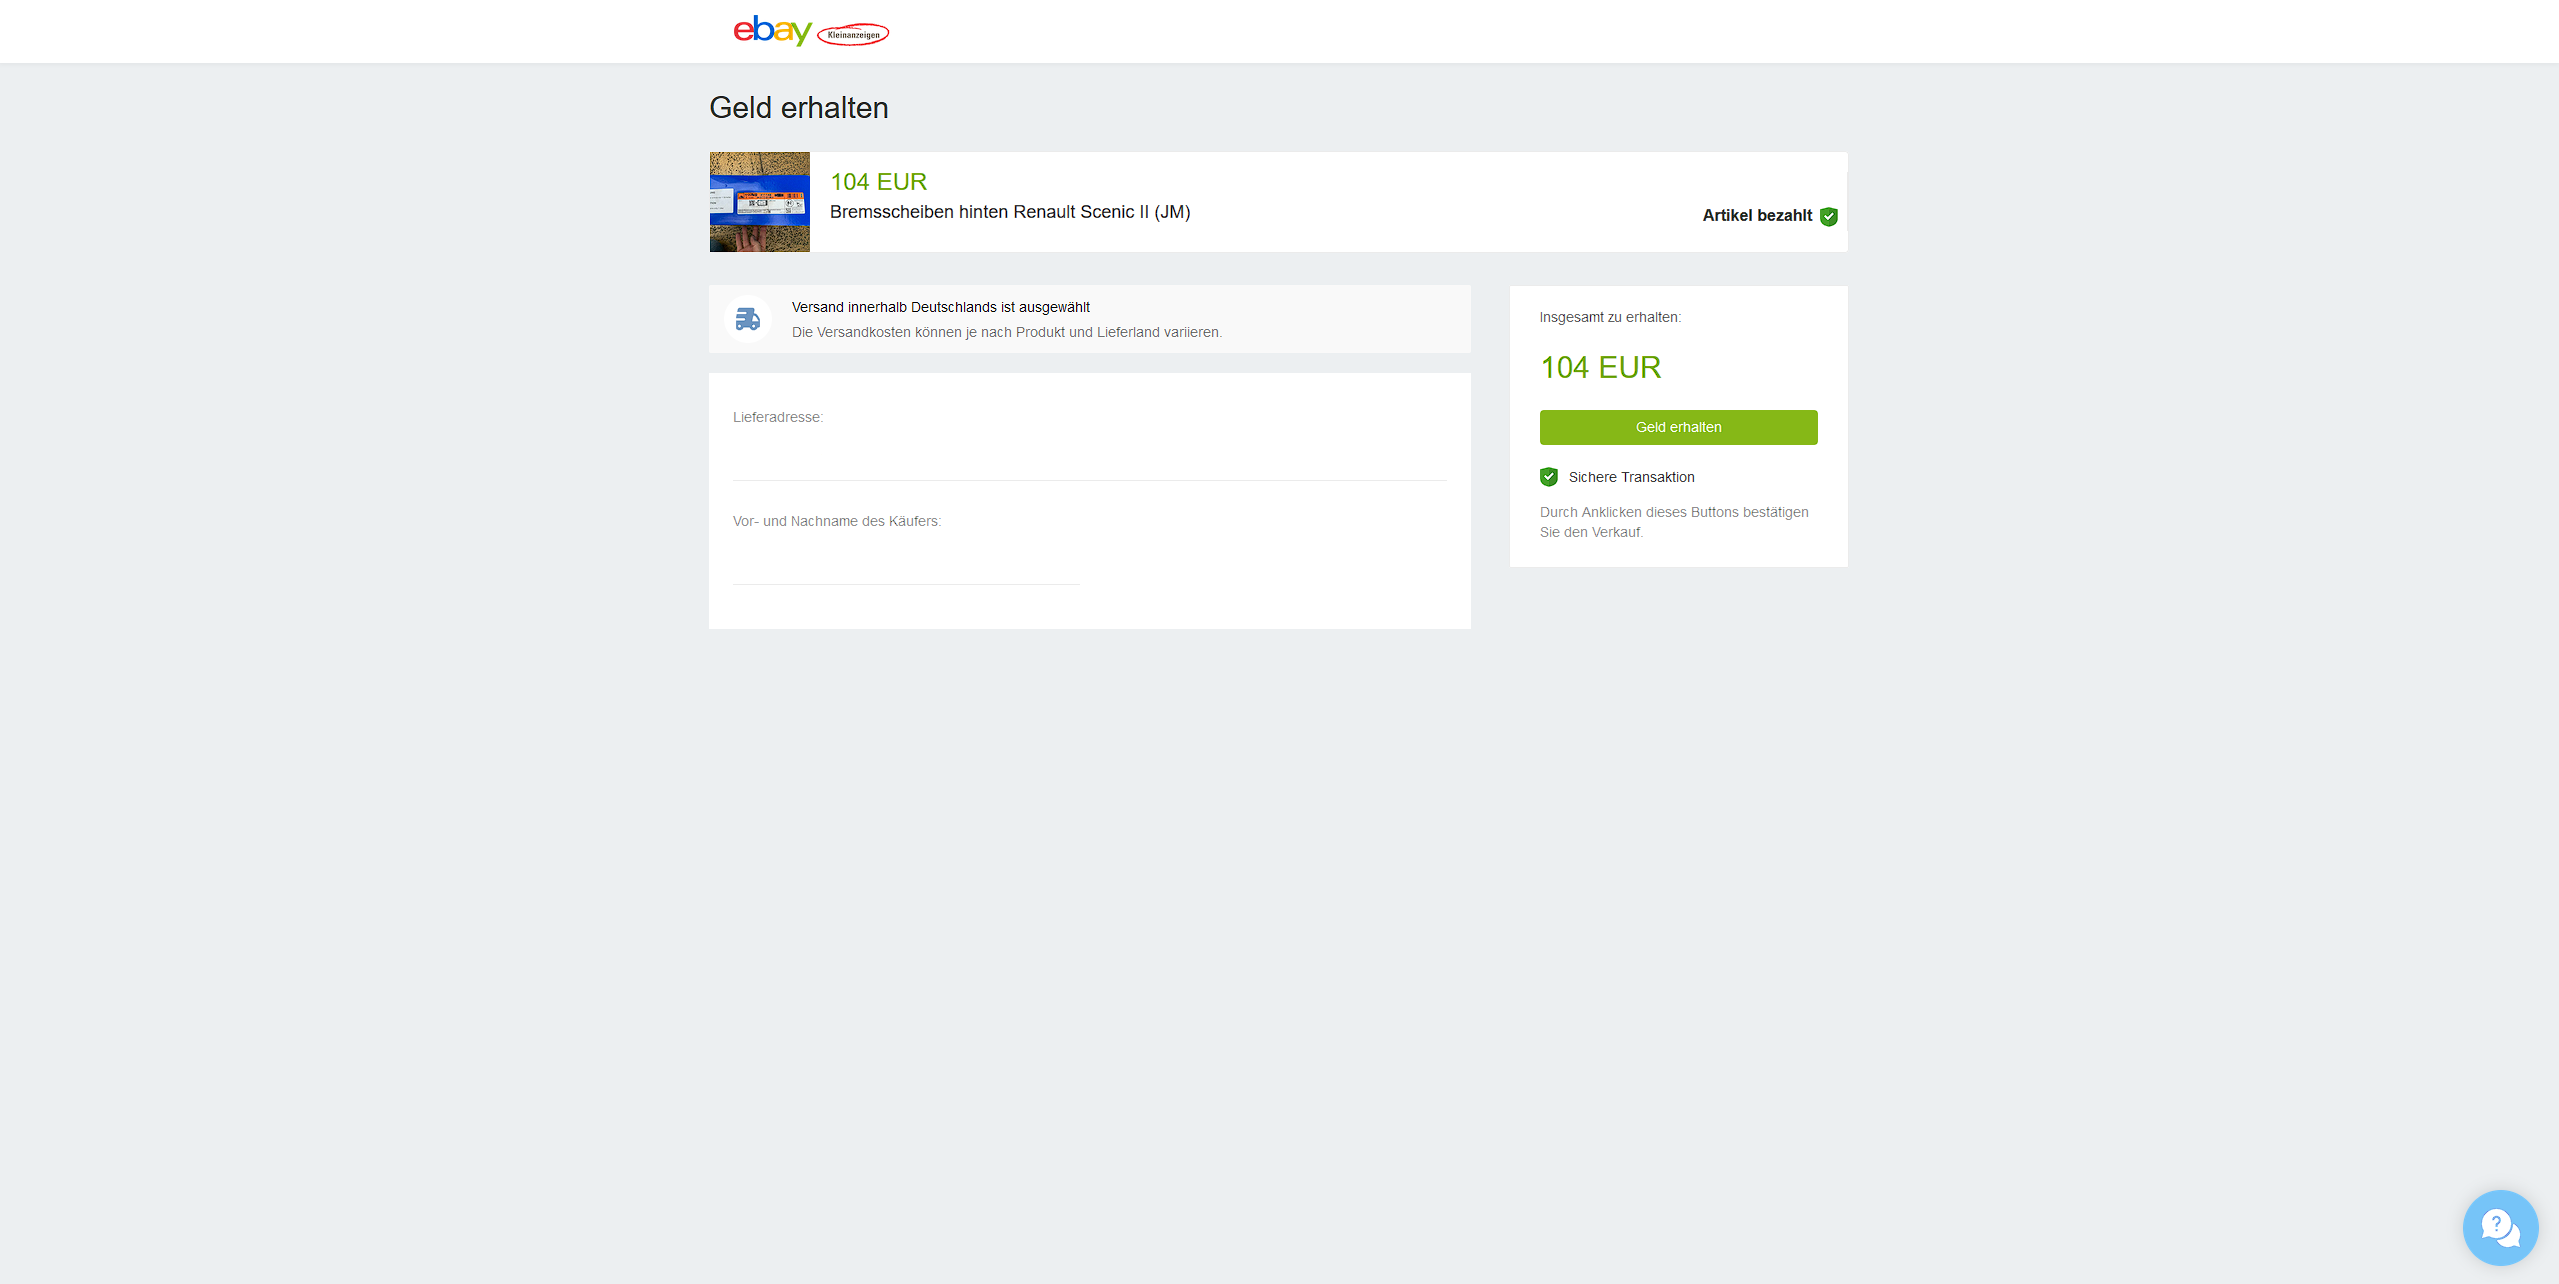Click the Kleinanzeigen oval badge

point(853,35)
